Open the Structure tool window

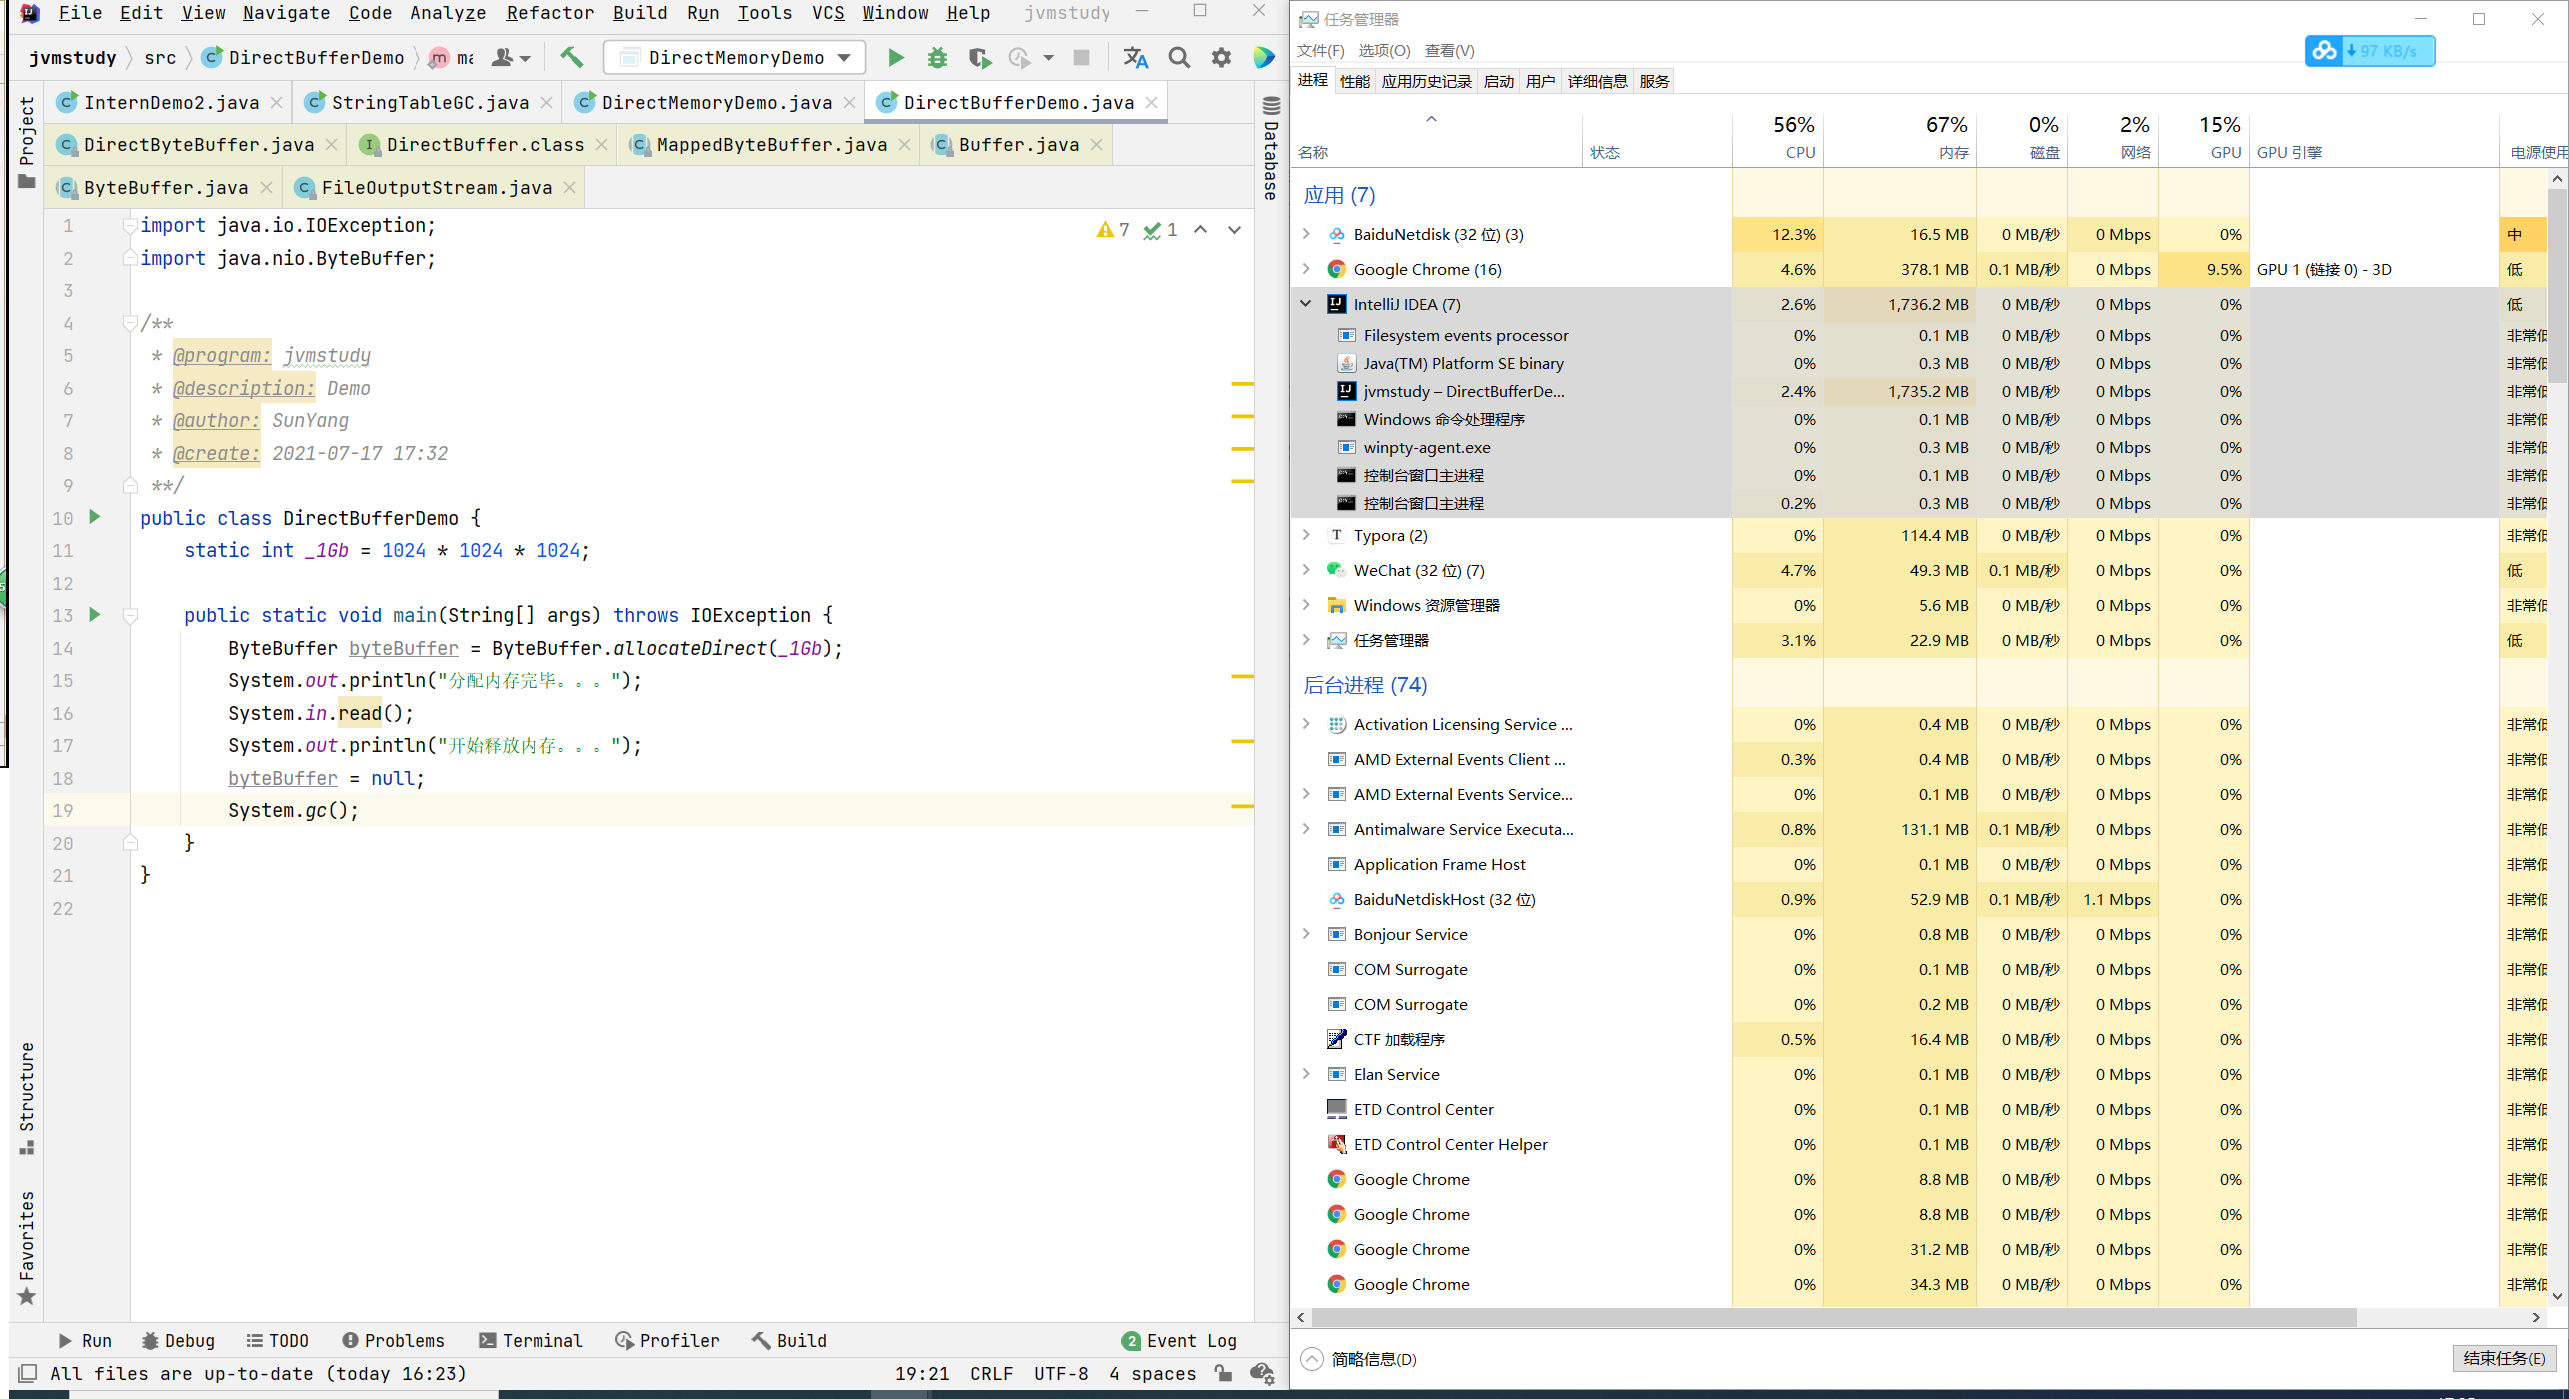[27, 1098]
